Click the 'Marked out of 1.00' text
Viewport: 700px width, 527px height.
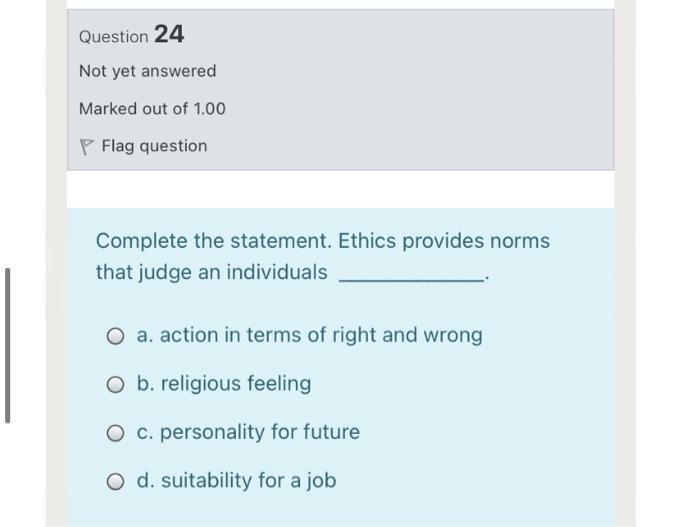coord(152,108)
